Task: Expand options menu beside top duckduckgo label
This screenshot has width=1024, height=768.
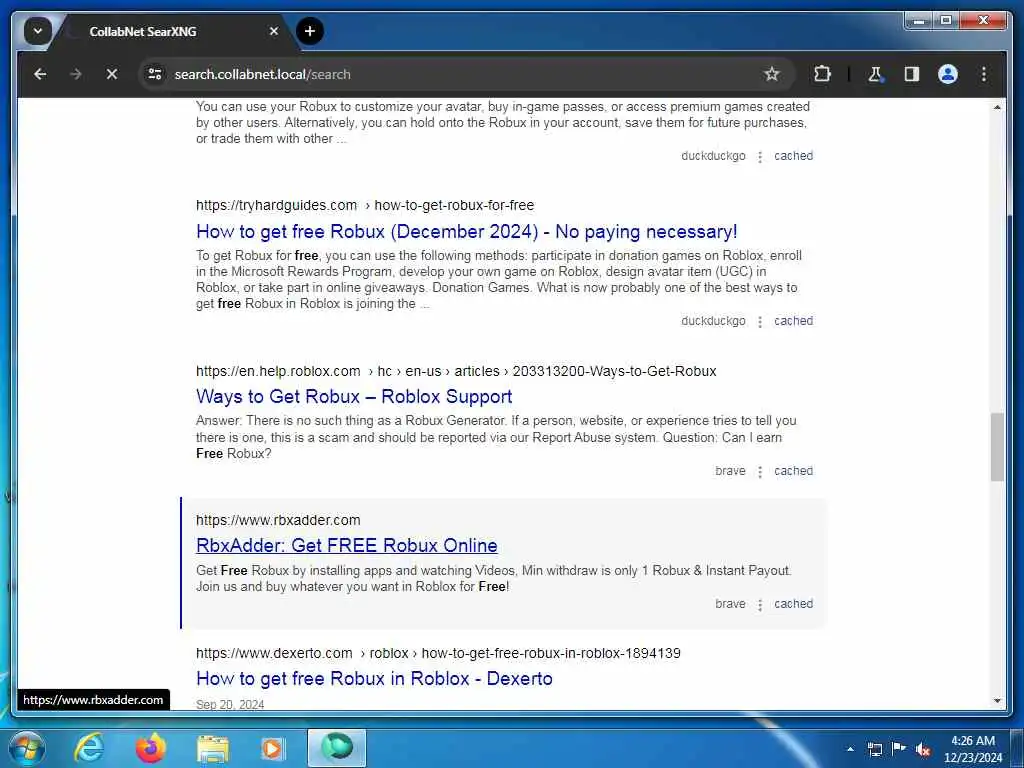Action: coord(760,157)
